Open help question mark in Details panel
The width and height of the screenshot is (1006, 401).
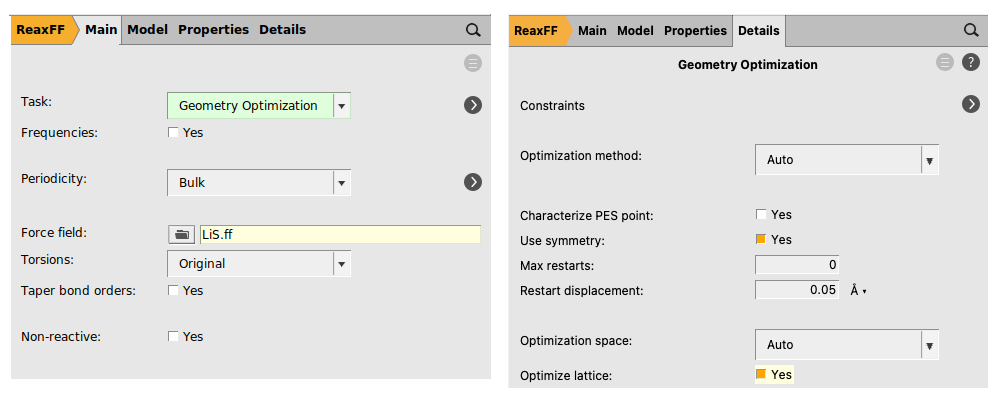pos(971,63)
